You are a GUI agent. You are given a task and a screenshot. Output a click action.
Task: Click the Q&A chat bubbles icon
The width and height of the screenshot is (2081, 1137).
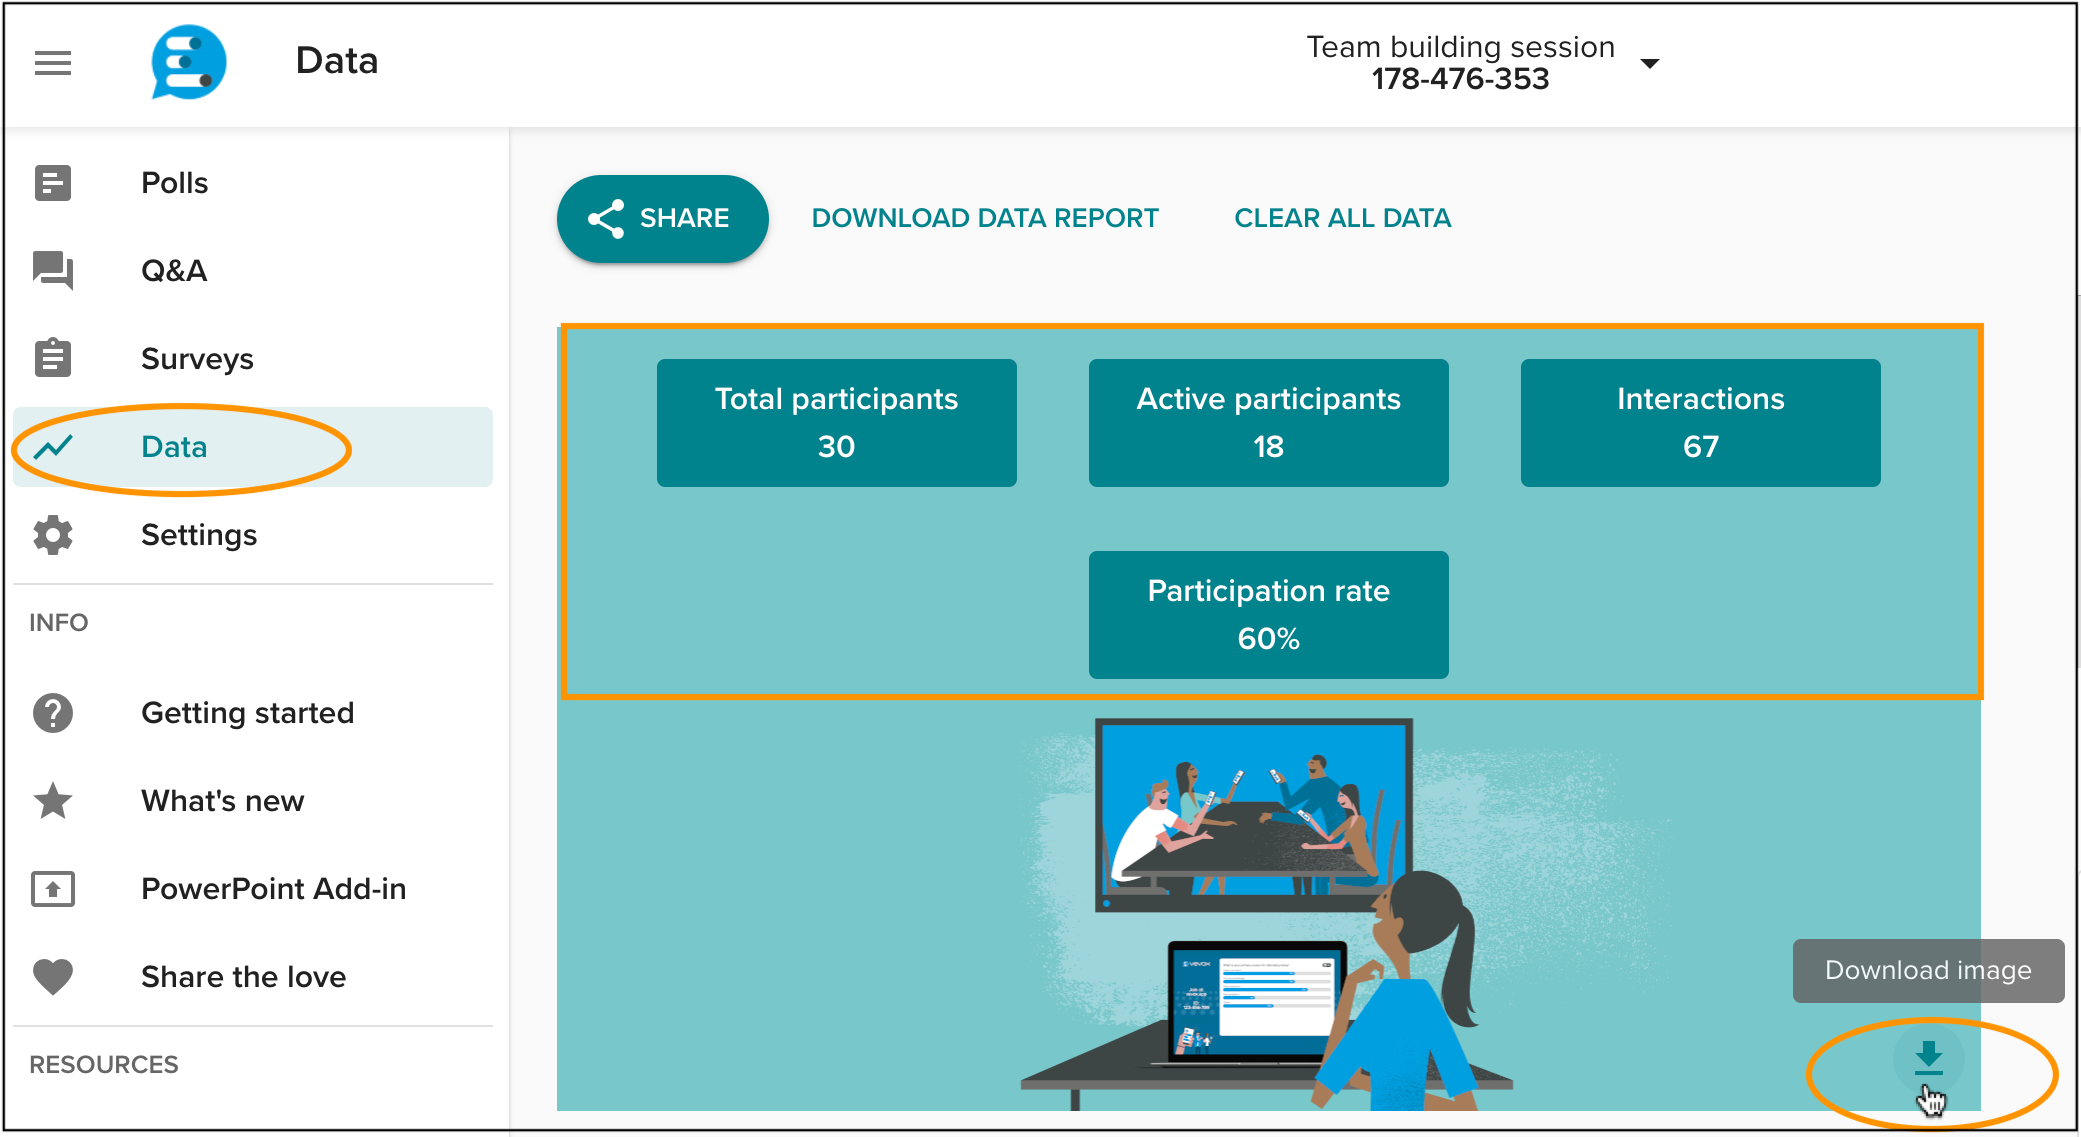(53, 271)
